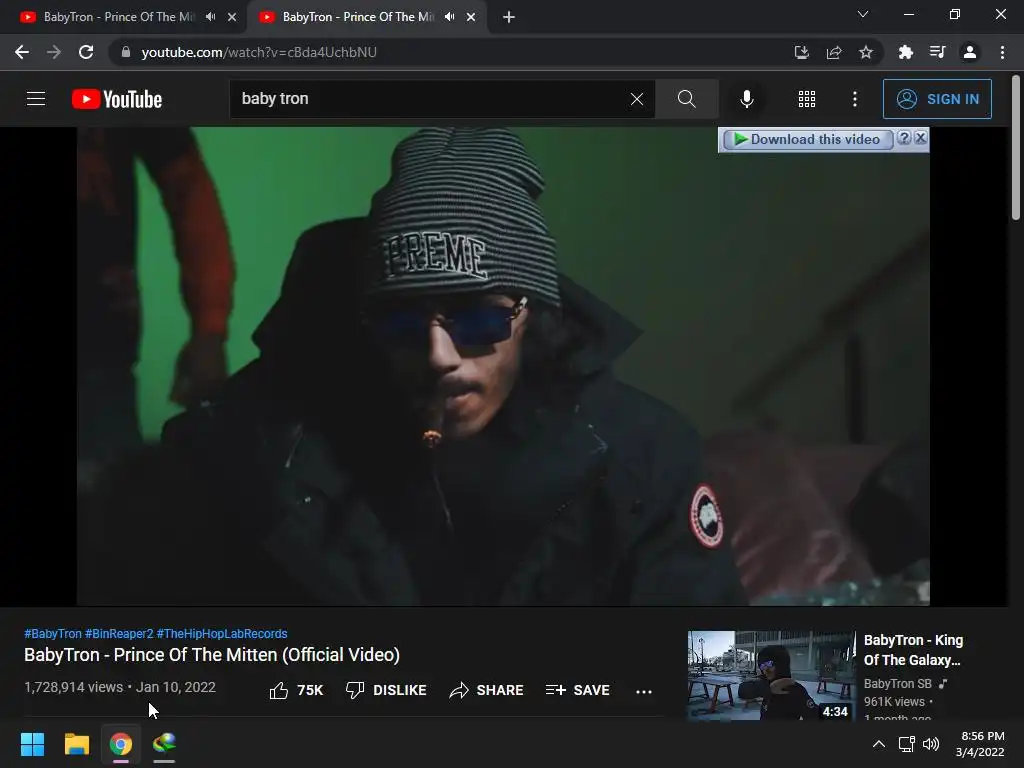The width and height of the screenshot is (1024, 768).
Task: Click the SIGN IN button
Action: [937, 99]
